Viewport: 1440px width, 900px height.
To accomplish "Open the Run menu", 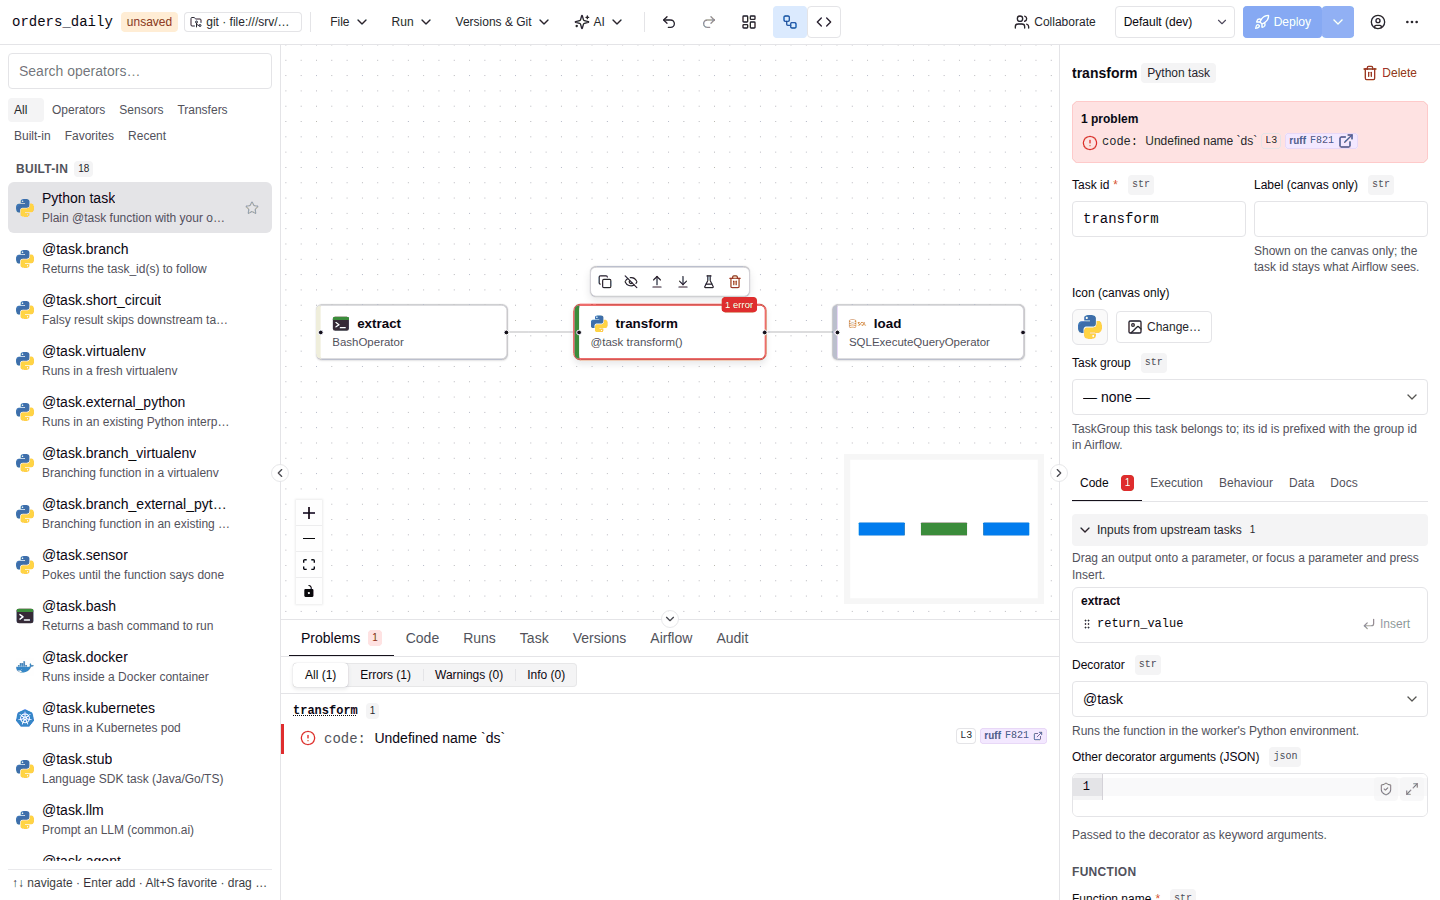I will click(411, 22).
